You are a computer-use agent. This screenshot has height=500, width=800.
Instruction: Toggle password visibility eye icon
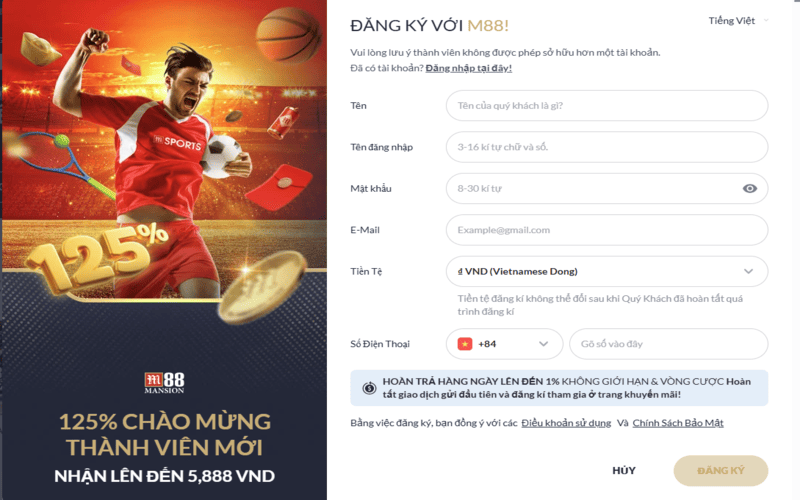click(749, 189)
